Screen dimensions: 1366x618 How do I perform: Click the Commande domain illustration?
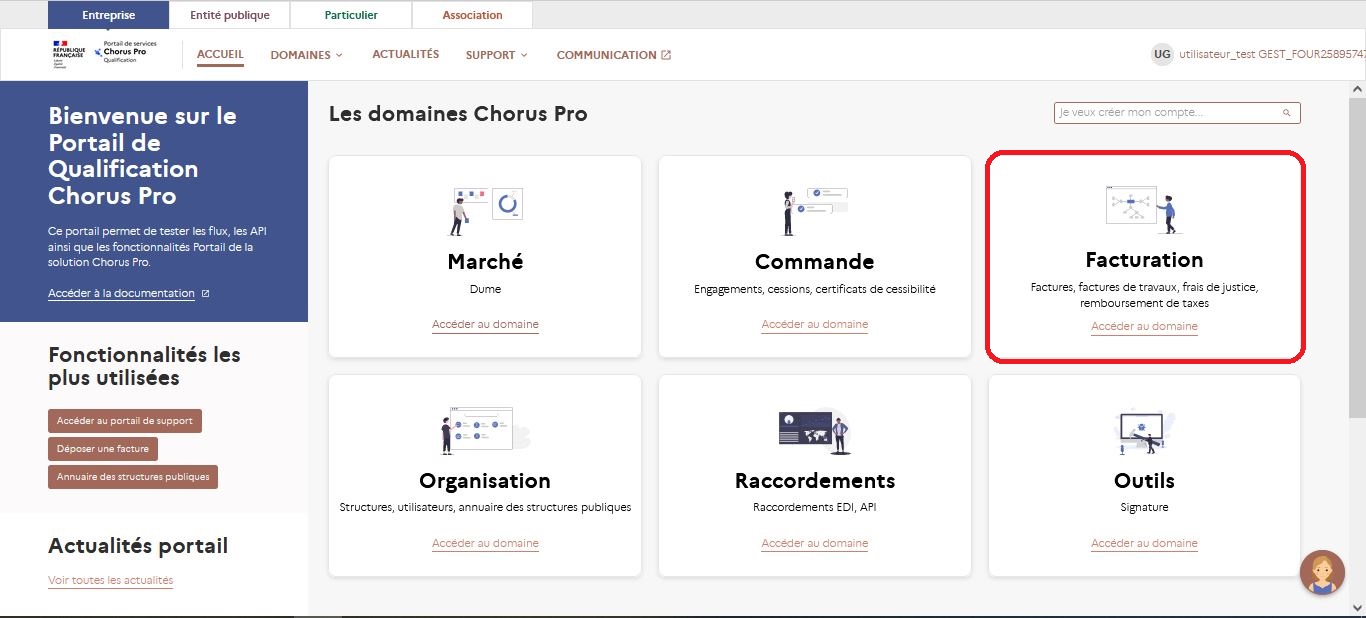click(x=814, y=210)
